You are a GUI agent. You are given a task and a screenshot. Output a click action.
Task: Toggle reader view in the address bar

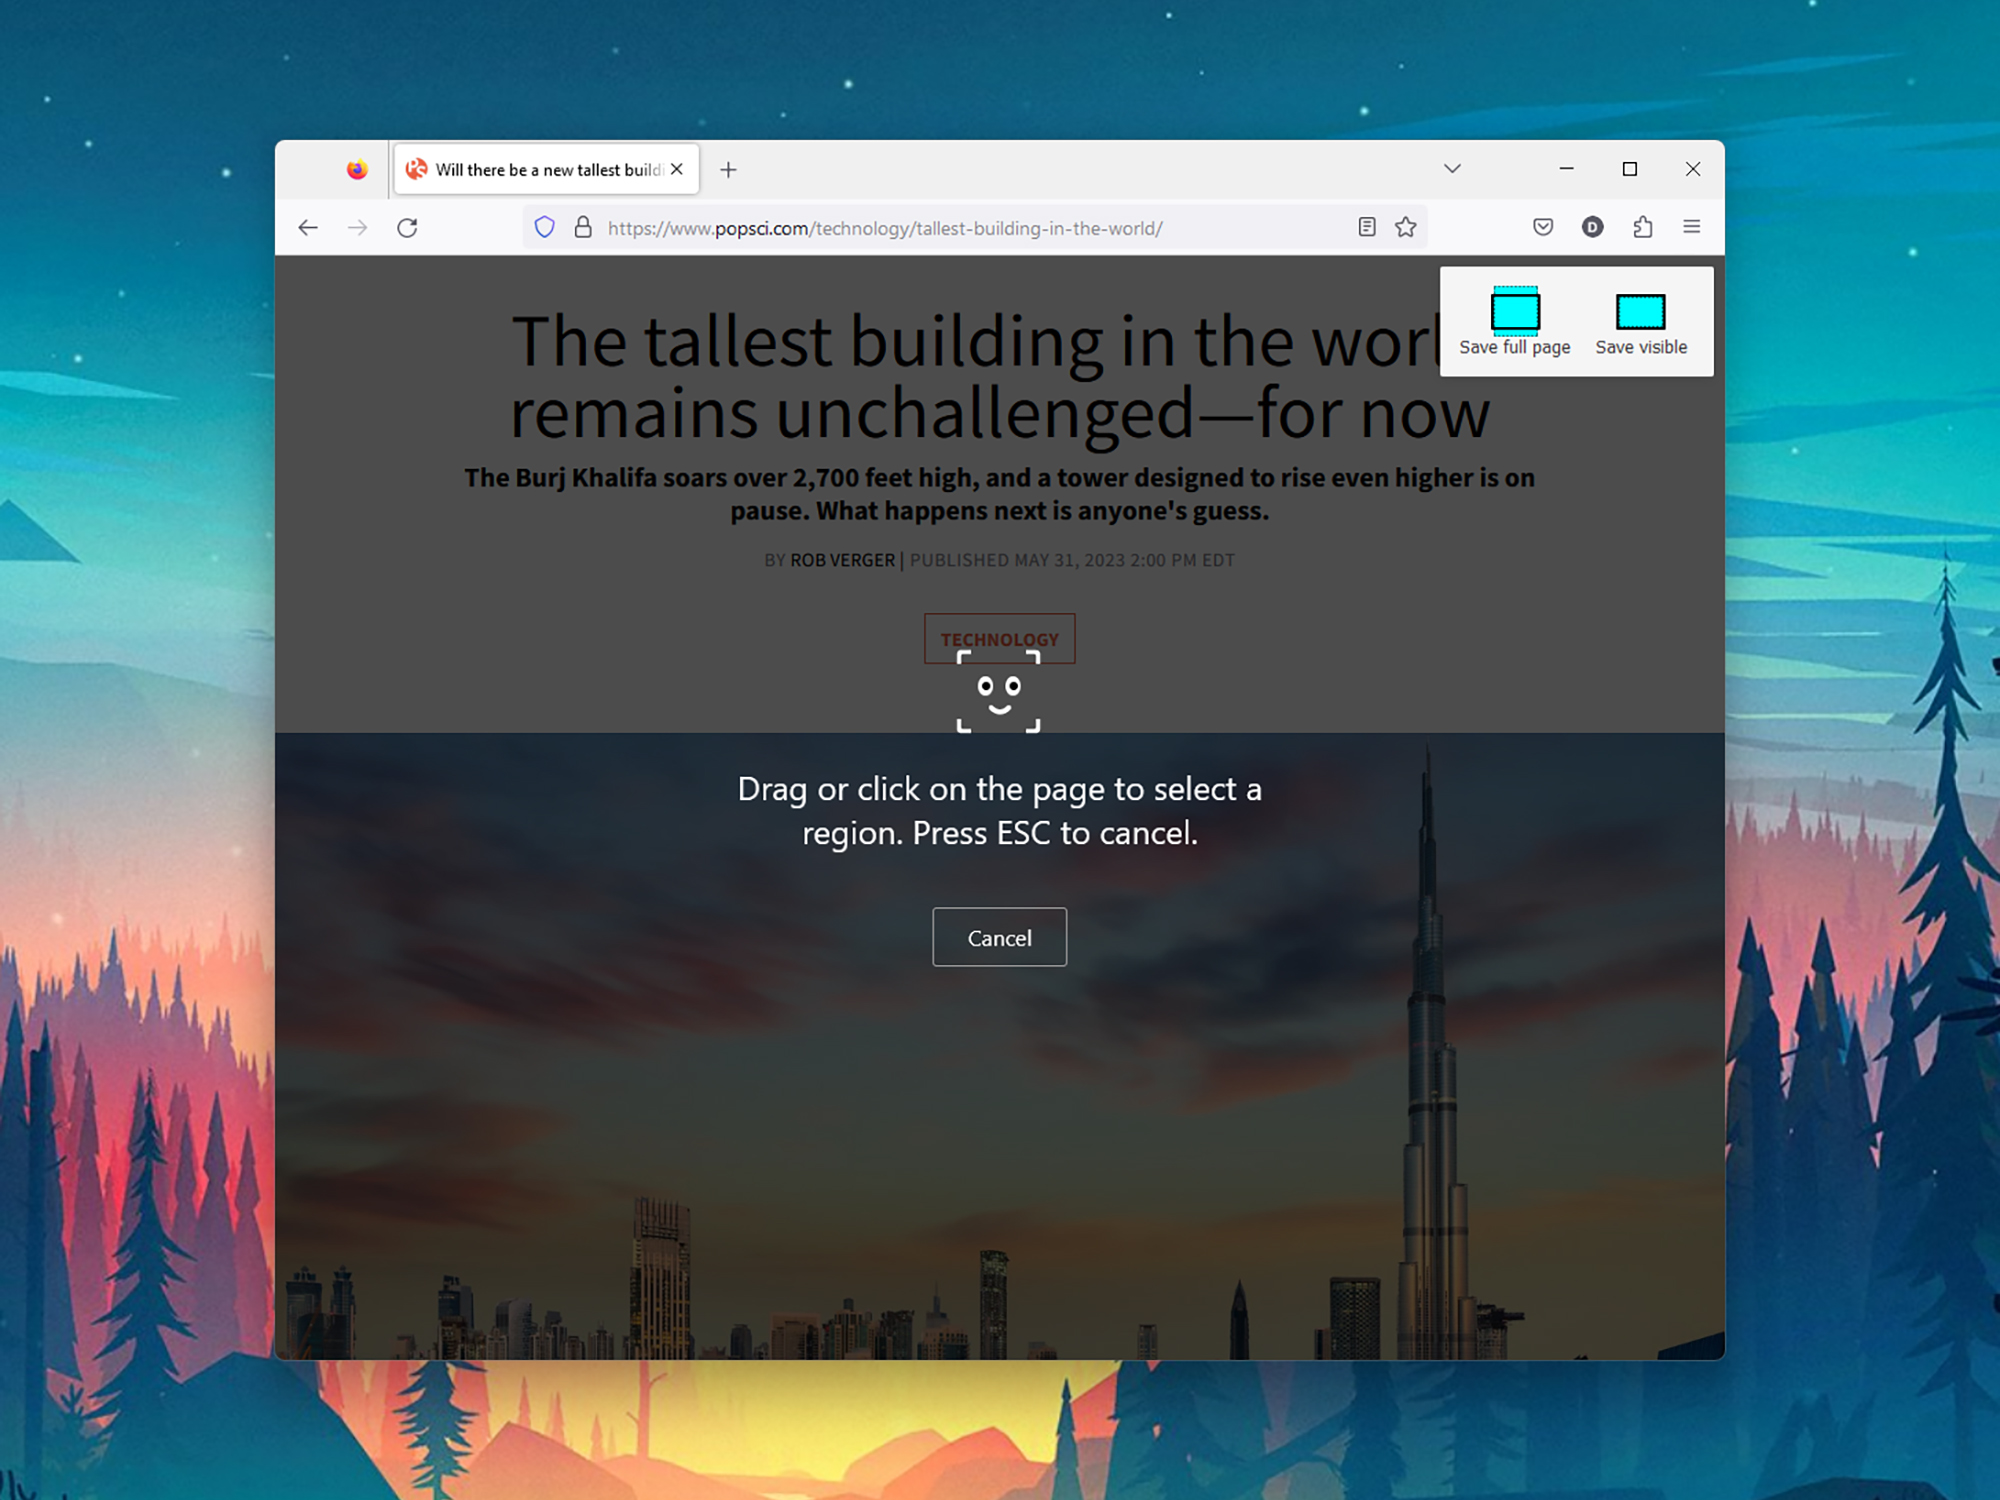tap(1367, 227)
